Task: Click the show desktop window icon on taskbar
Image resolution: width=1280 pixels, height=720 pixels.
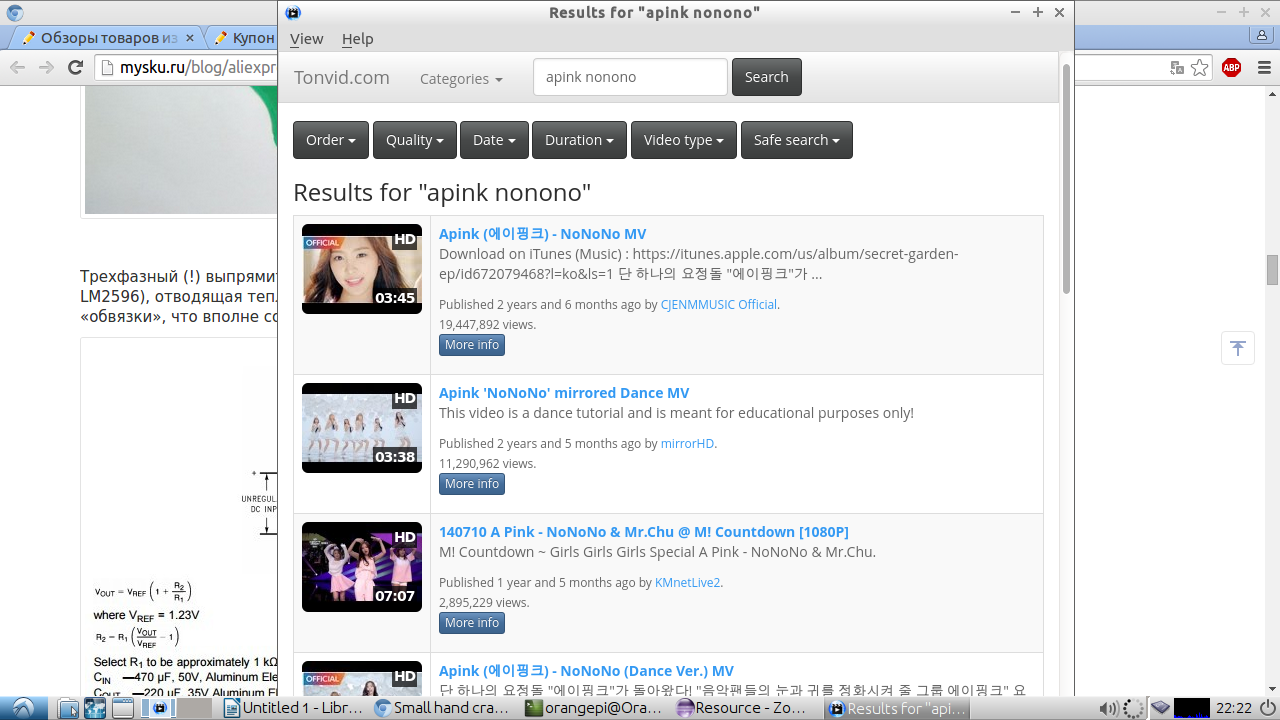Action: 122,708
